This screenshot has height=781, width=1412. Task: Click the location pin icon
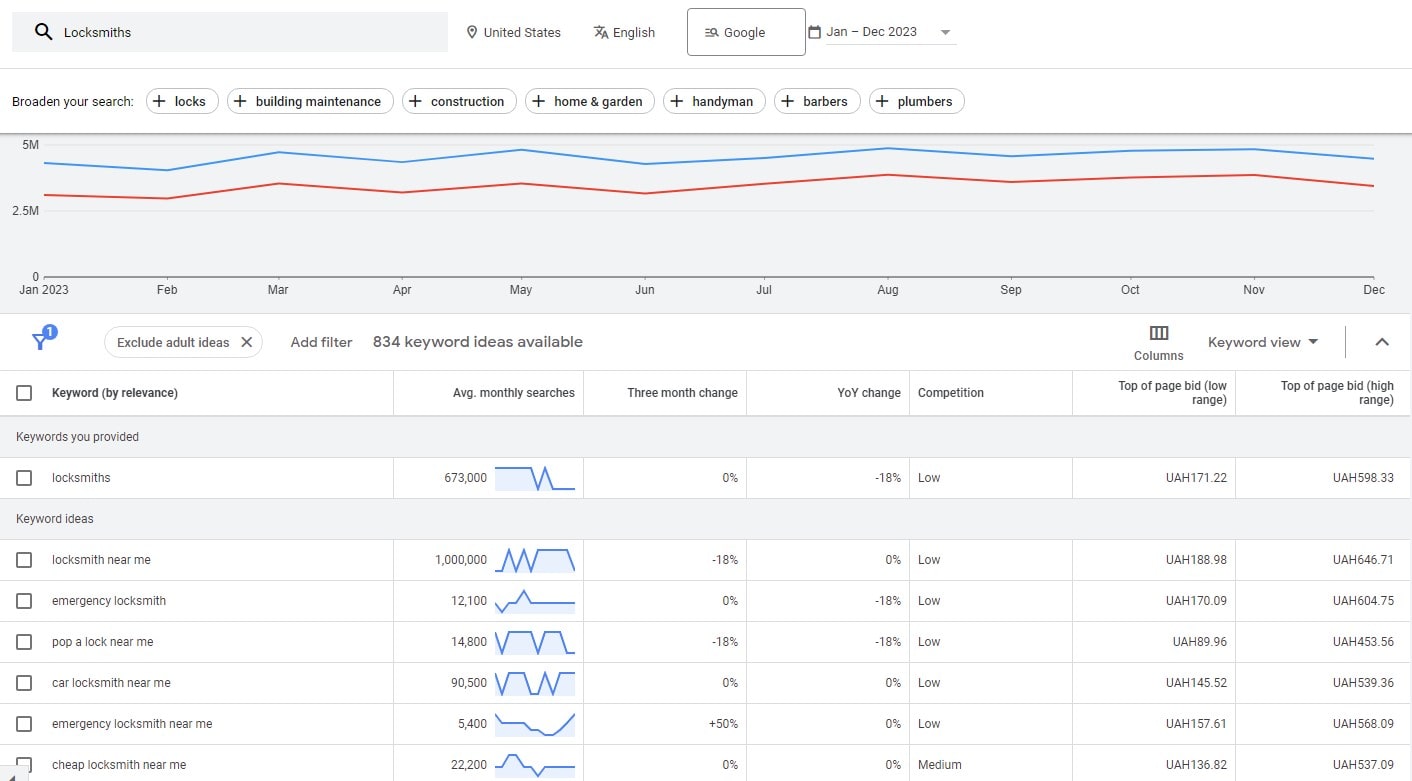coord(472,32)
